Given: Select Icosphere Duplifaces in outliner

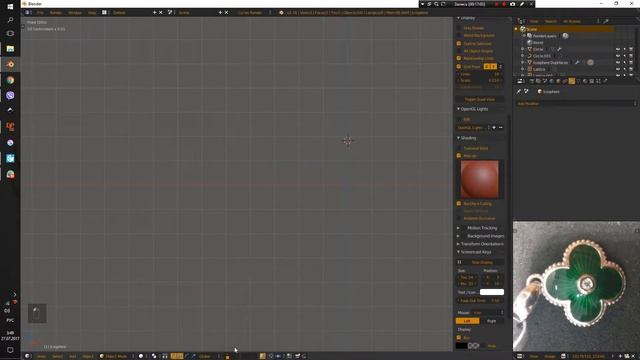Looking at the screenshot, I should [550, 62].
